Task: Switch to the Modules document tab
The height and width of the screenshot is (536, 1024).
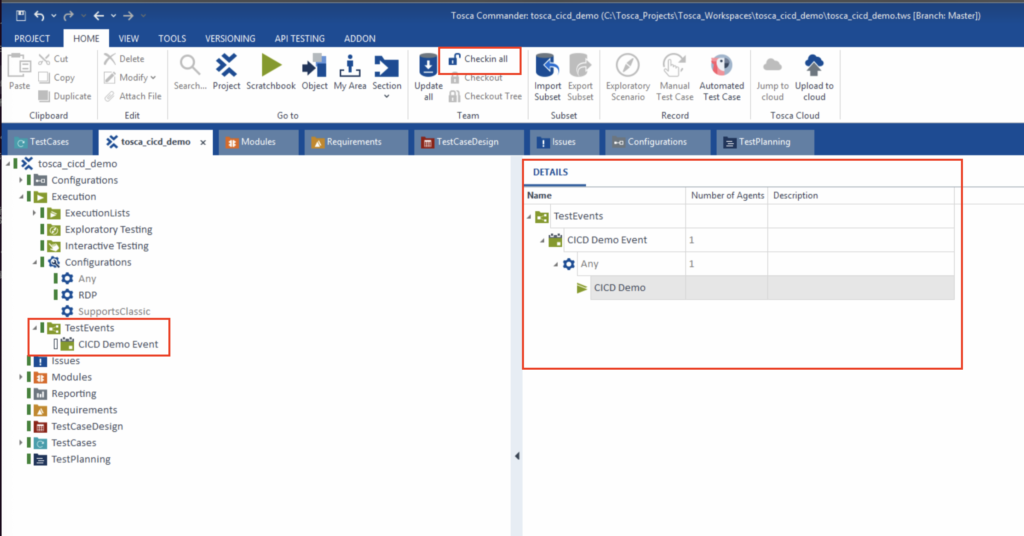Action: (x=259, y=142)
